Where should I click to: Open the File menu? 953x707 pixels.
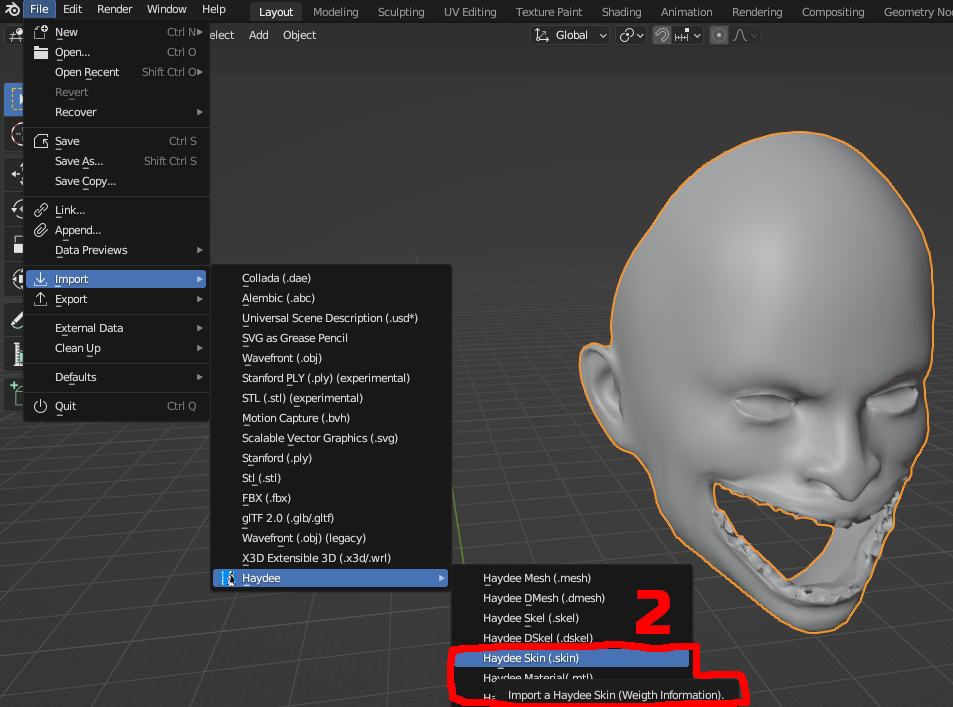click(x=39, y=9)
